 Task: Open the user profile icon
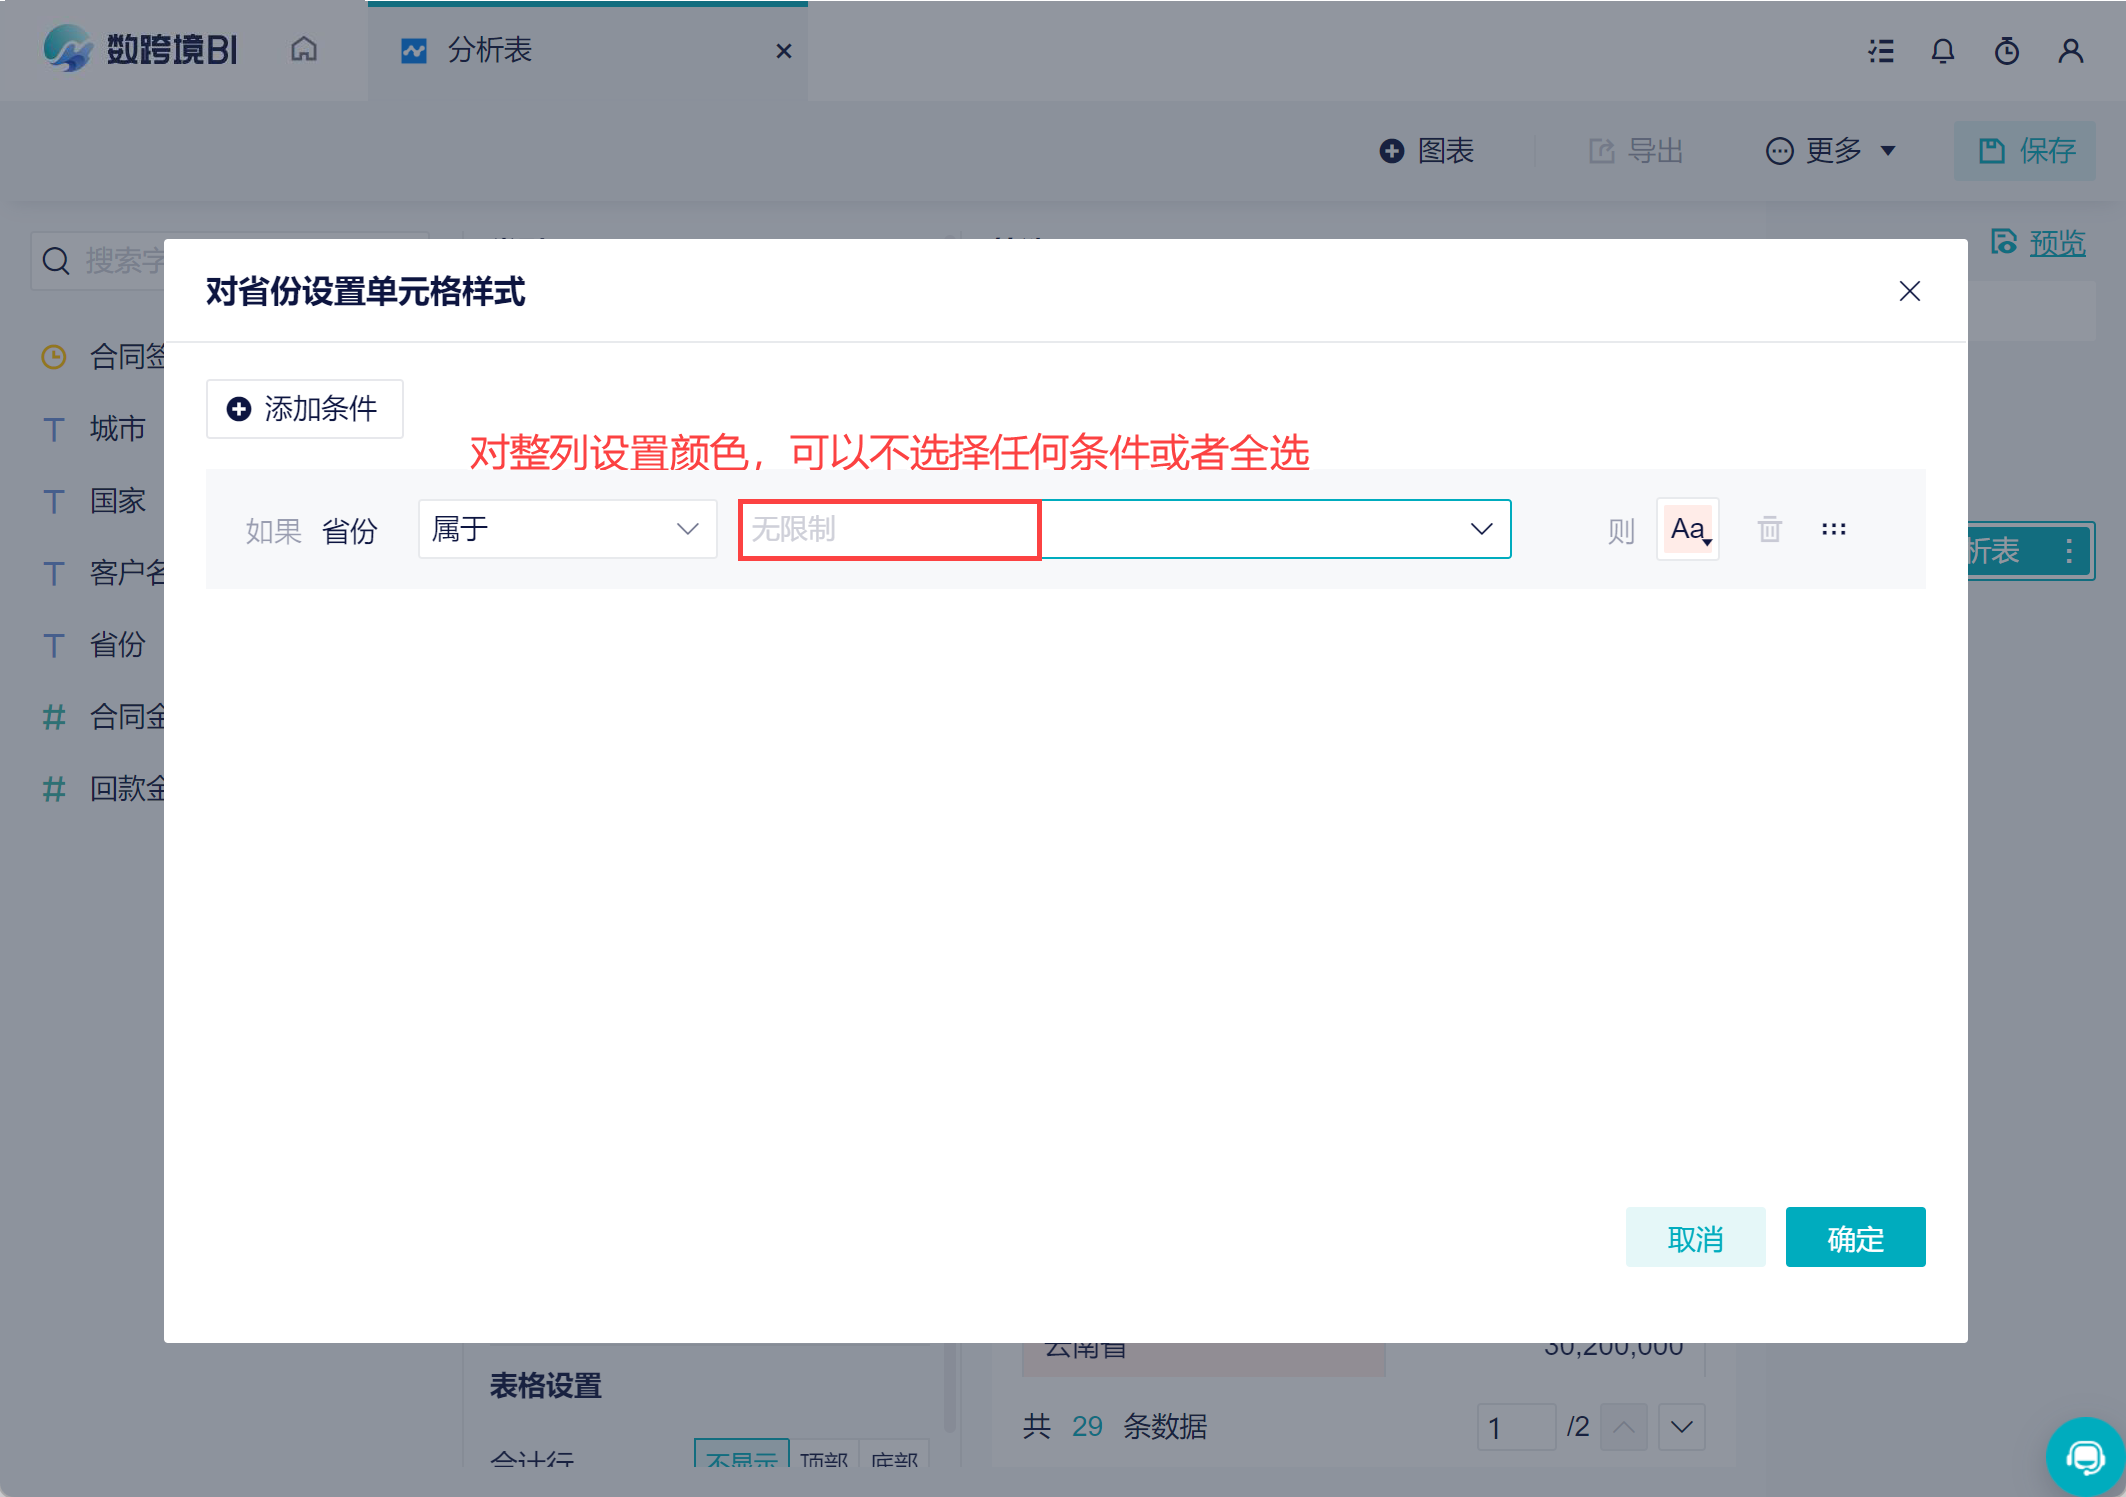(x=2071, y=51)
